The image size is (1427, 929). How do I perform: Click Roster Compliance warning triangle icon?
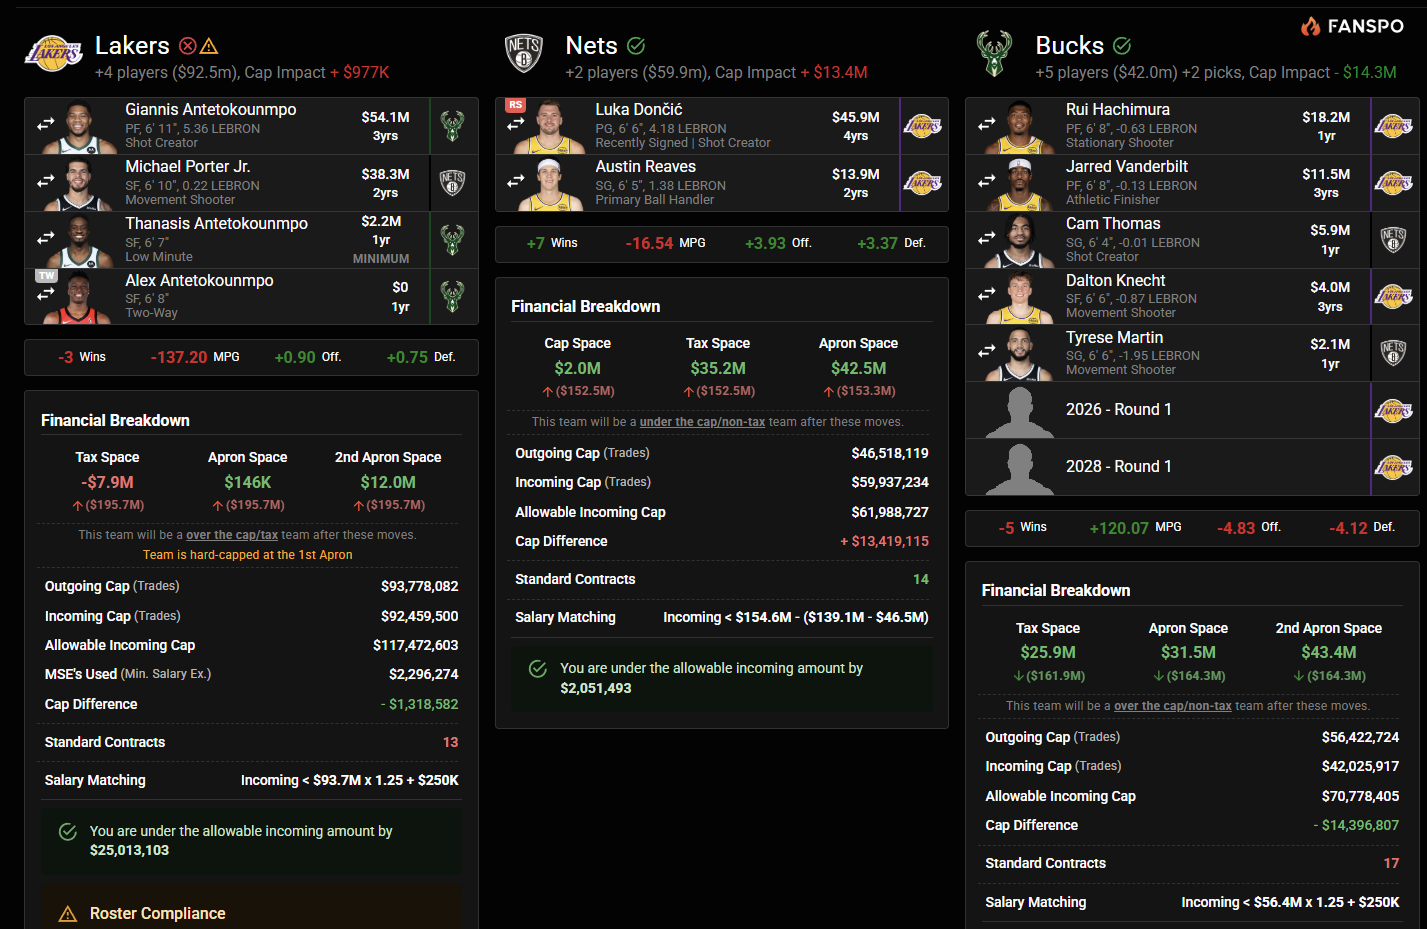point(68,914)
